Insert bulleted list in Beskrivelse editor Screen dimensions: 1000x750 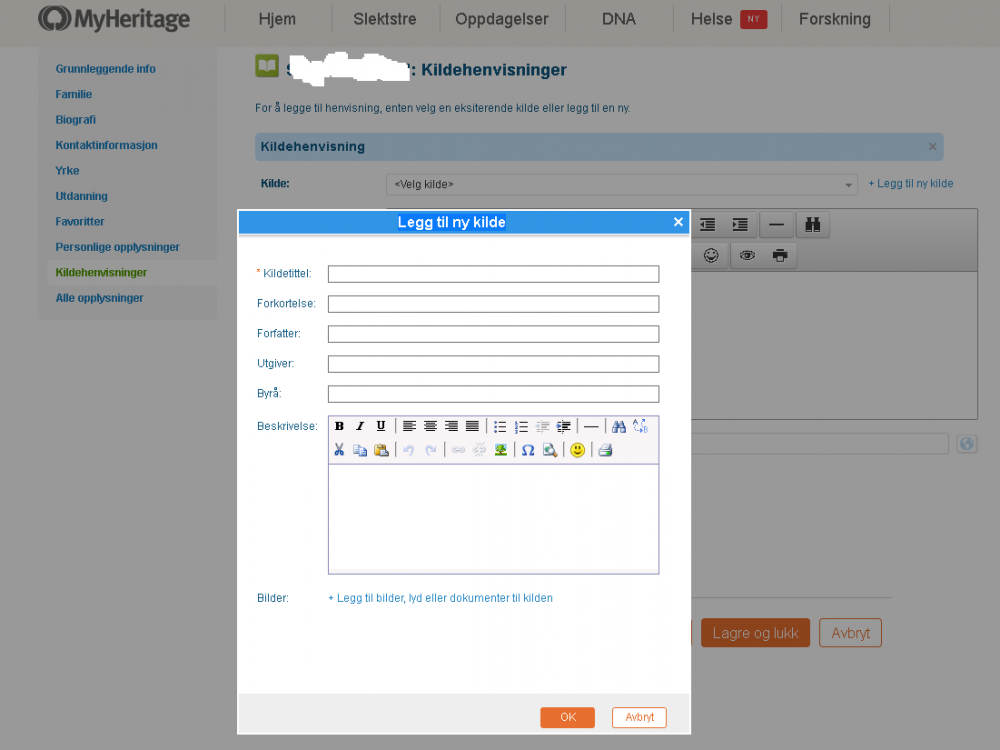tap(500, 427)
